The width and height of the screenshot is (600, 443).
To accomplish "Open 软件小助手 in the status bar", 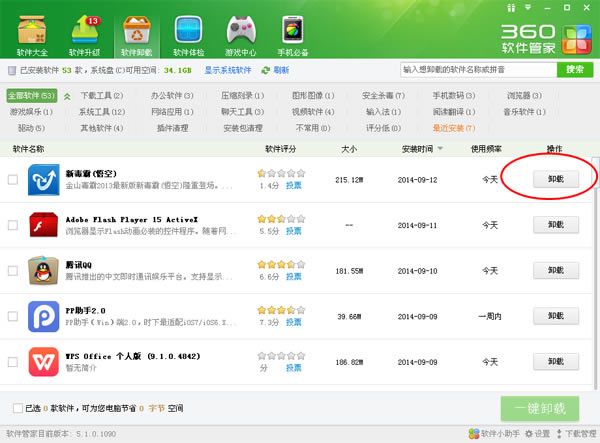I will (x=494, y=433).
